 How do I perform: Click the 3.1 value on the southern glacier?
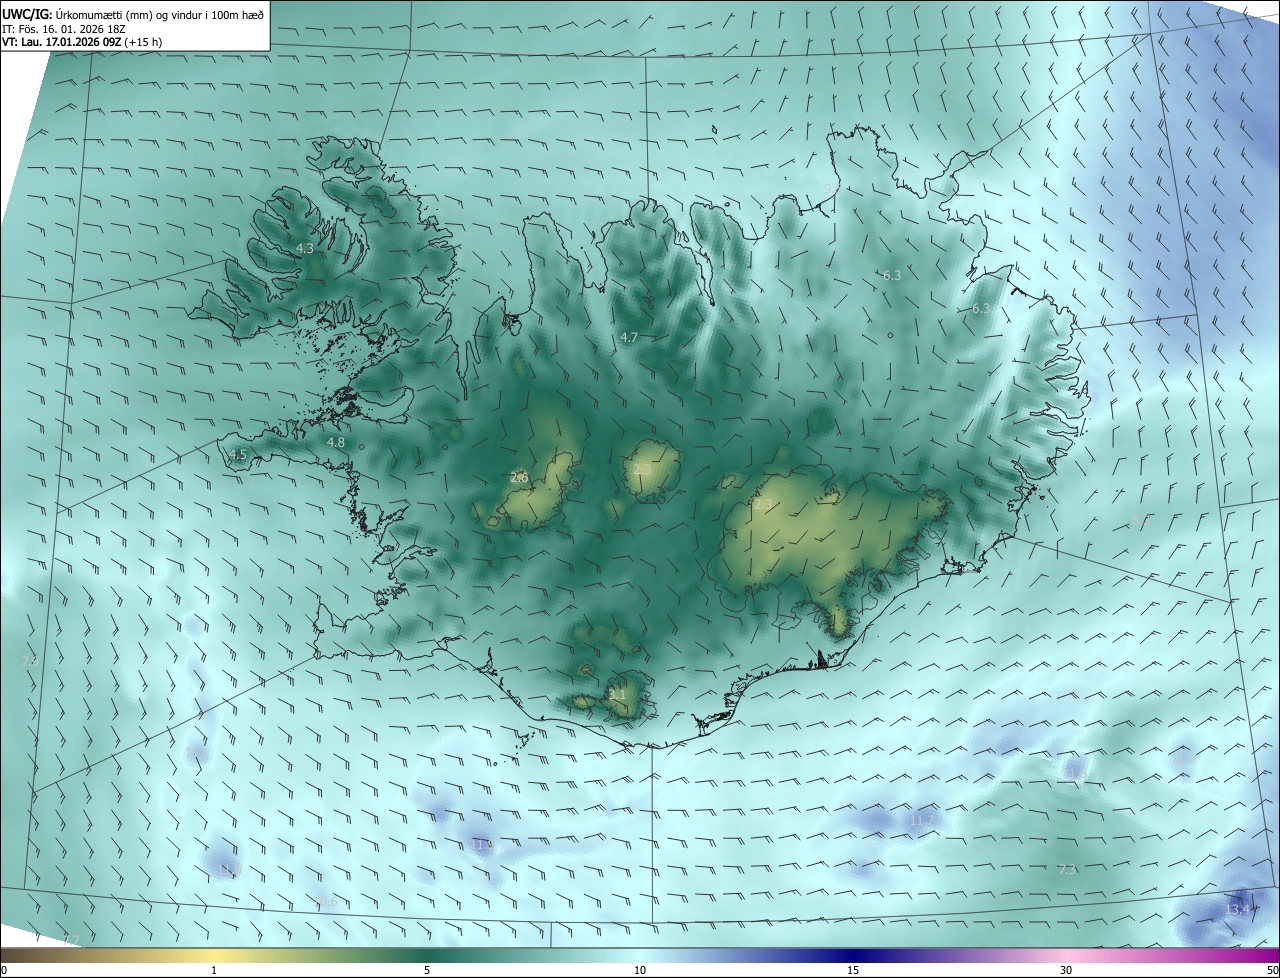[x=617, y=694]
